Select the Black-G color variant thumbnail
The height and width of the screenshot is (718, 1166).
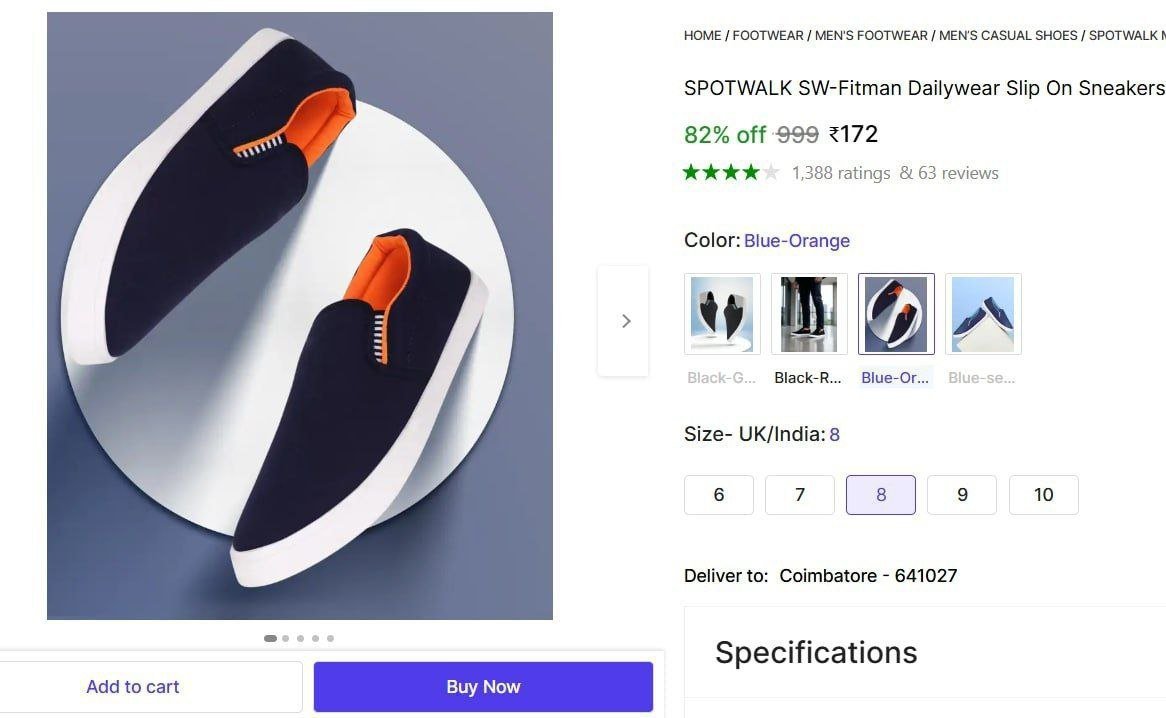point(722,313)
